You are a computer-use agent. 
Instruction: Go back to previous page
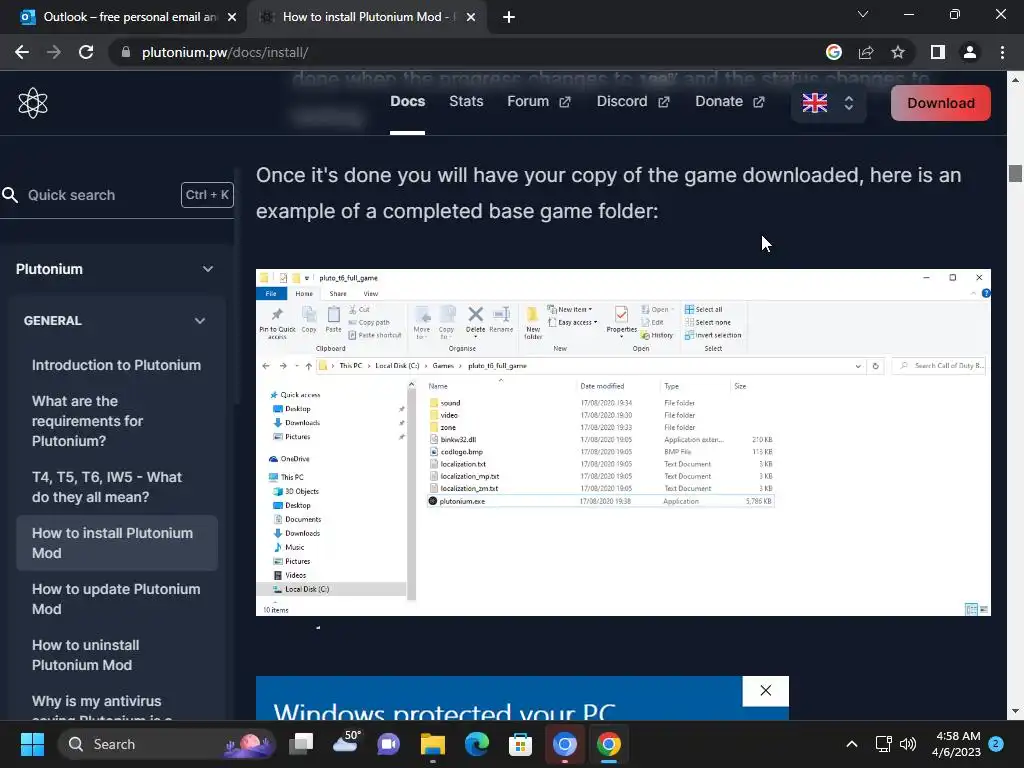(22, 52)
